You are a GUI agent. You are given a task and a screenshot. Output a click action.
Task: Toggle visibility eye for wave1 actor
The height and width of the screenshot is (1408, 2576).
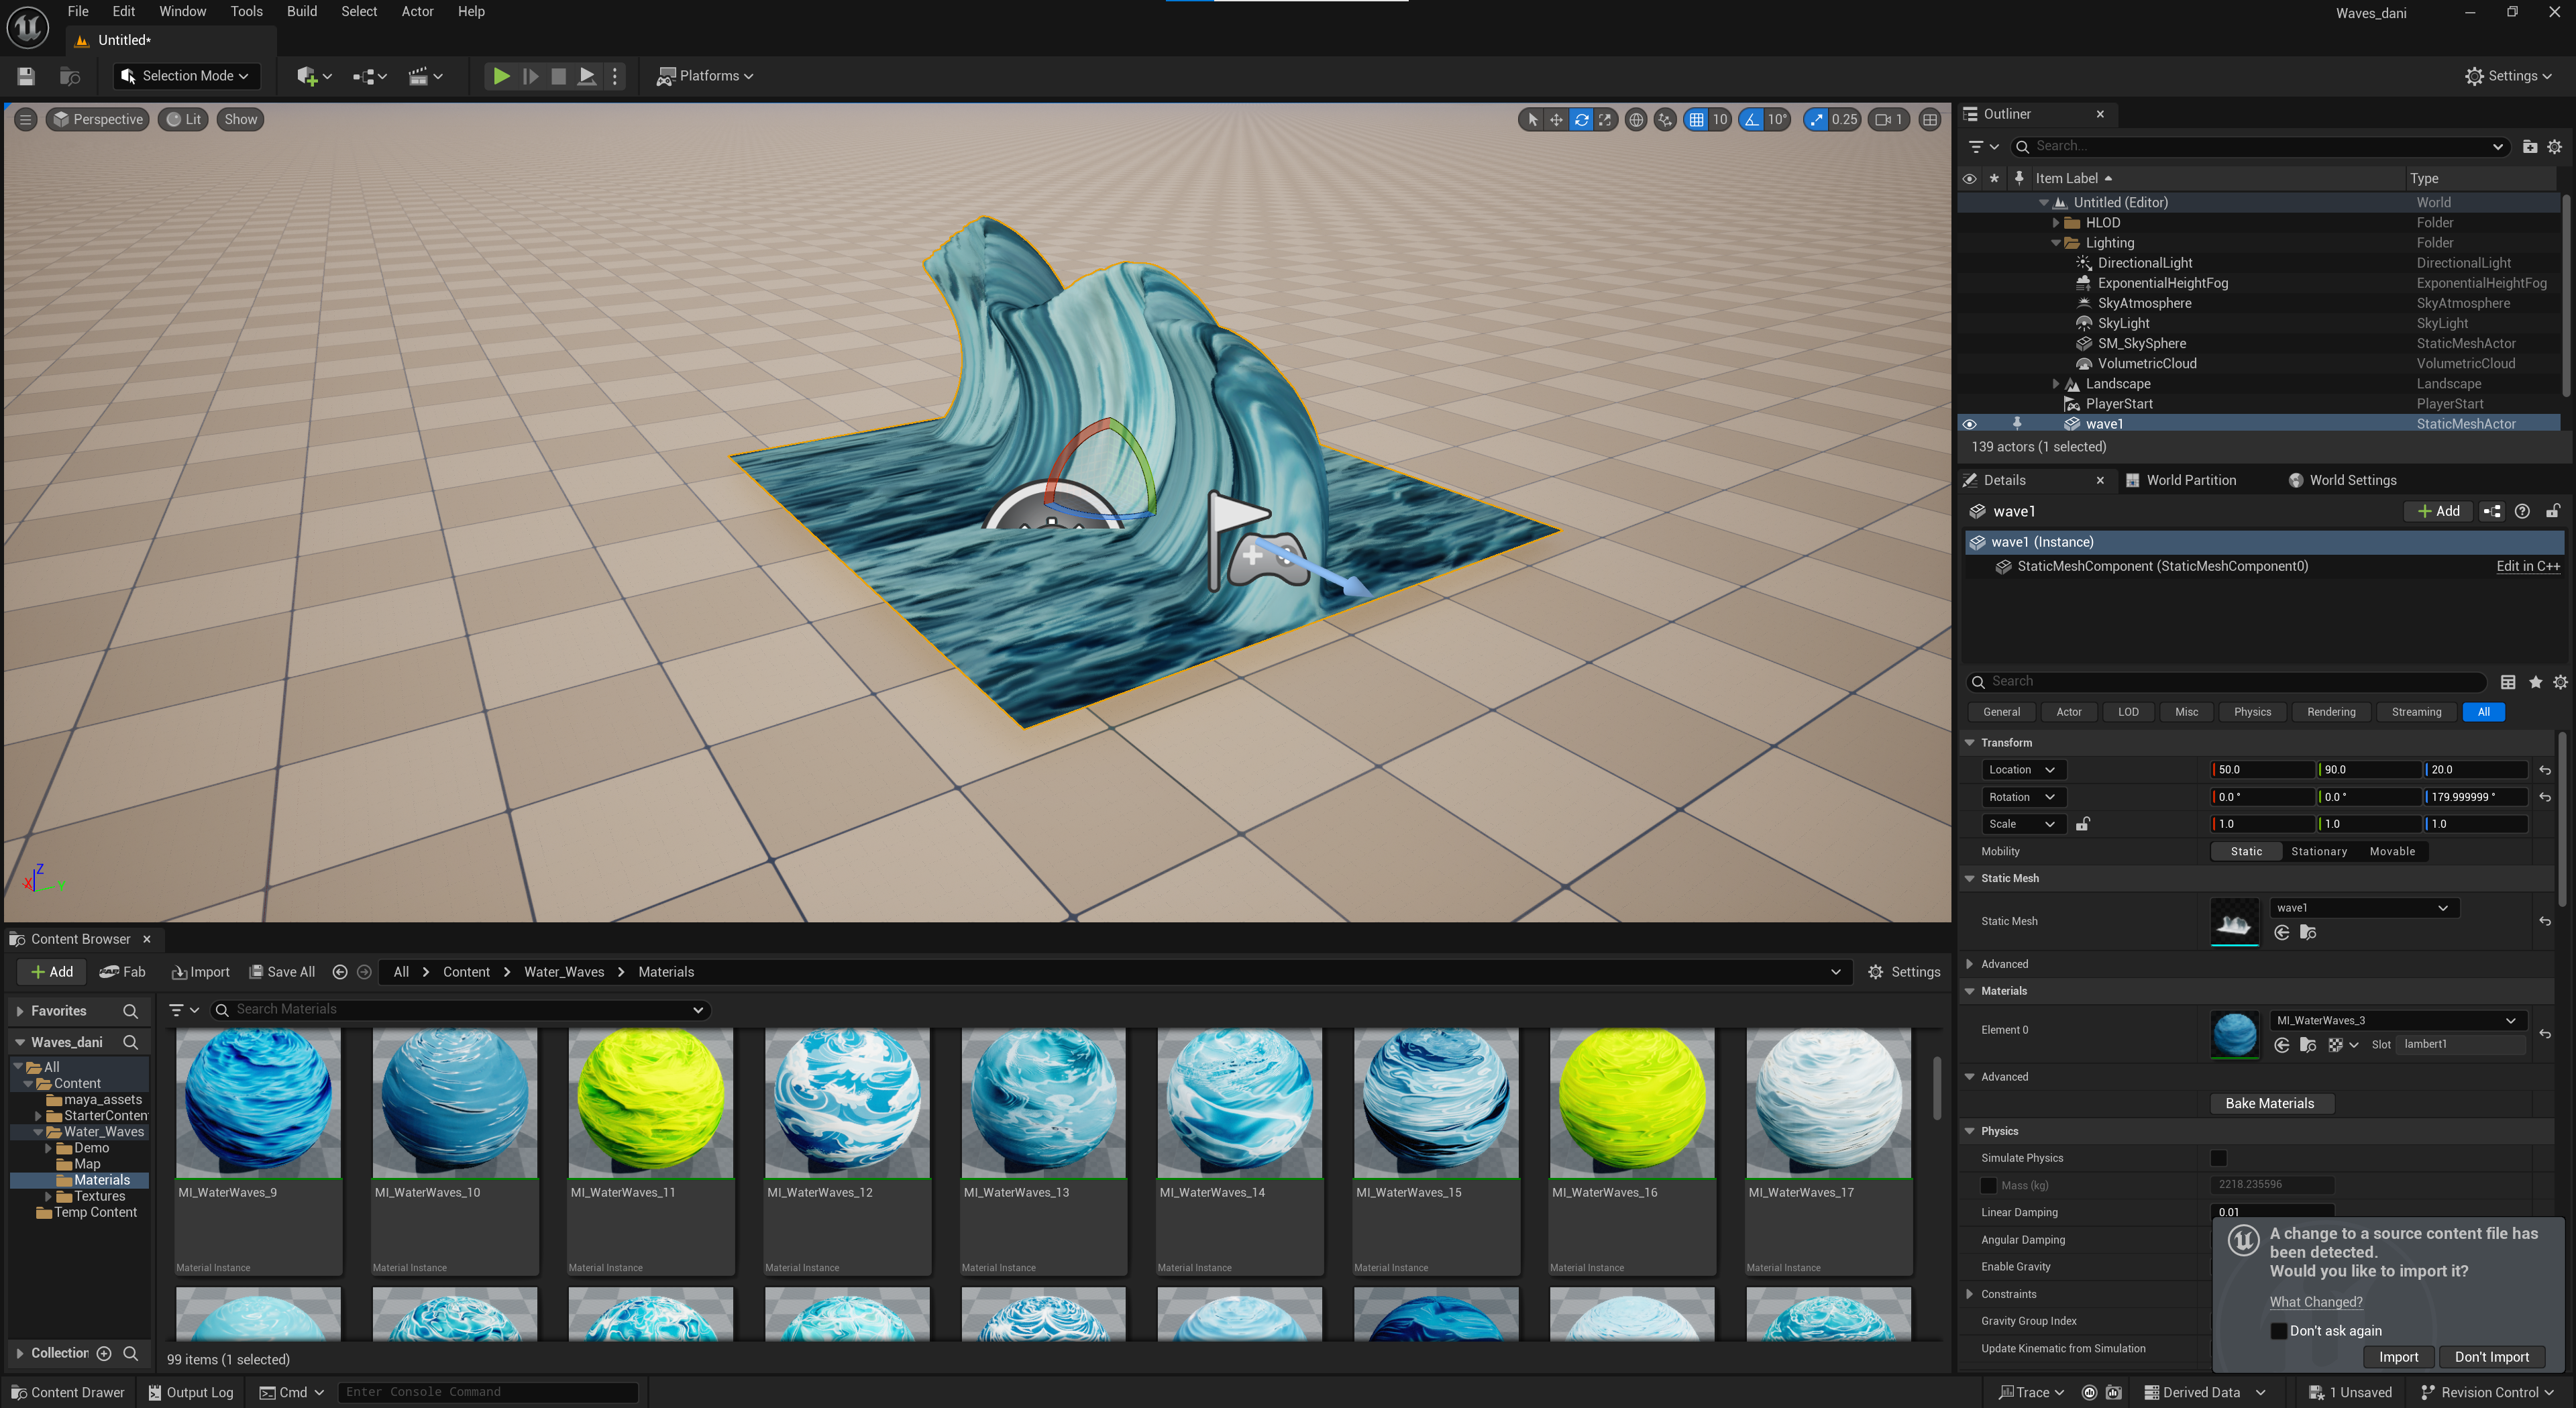coord(1969,424)
